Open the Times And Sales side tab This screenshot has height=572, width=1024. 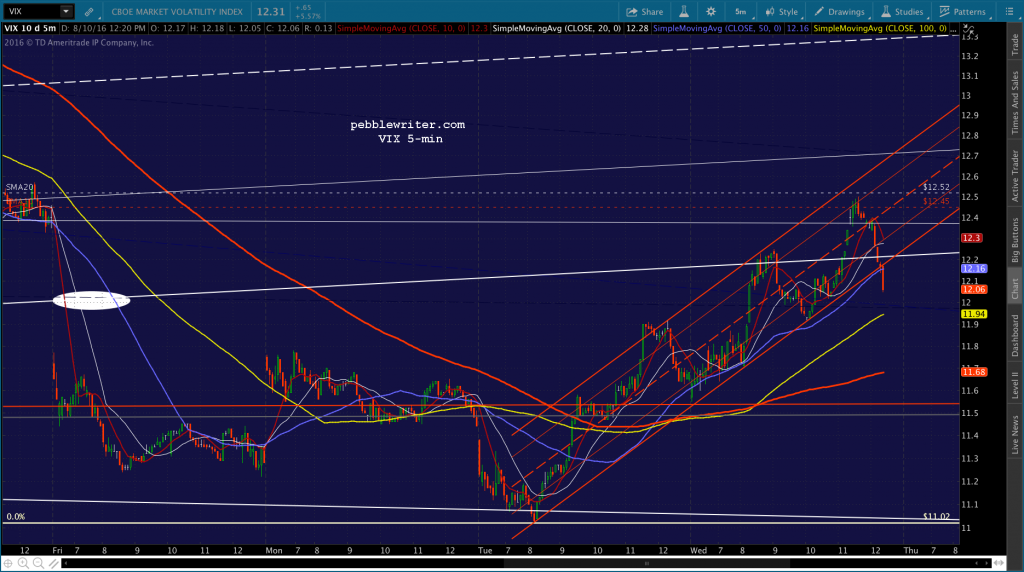pyautogui.click(x=1015, y=103)
